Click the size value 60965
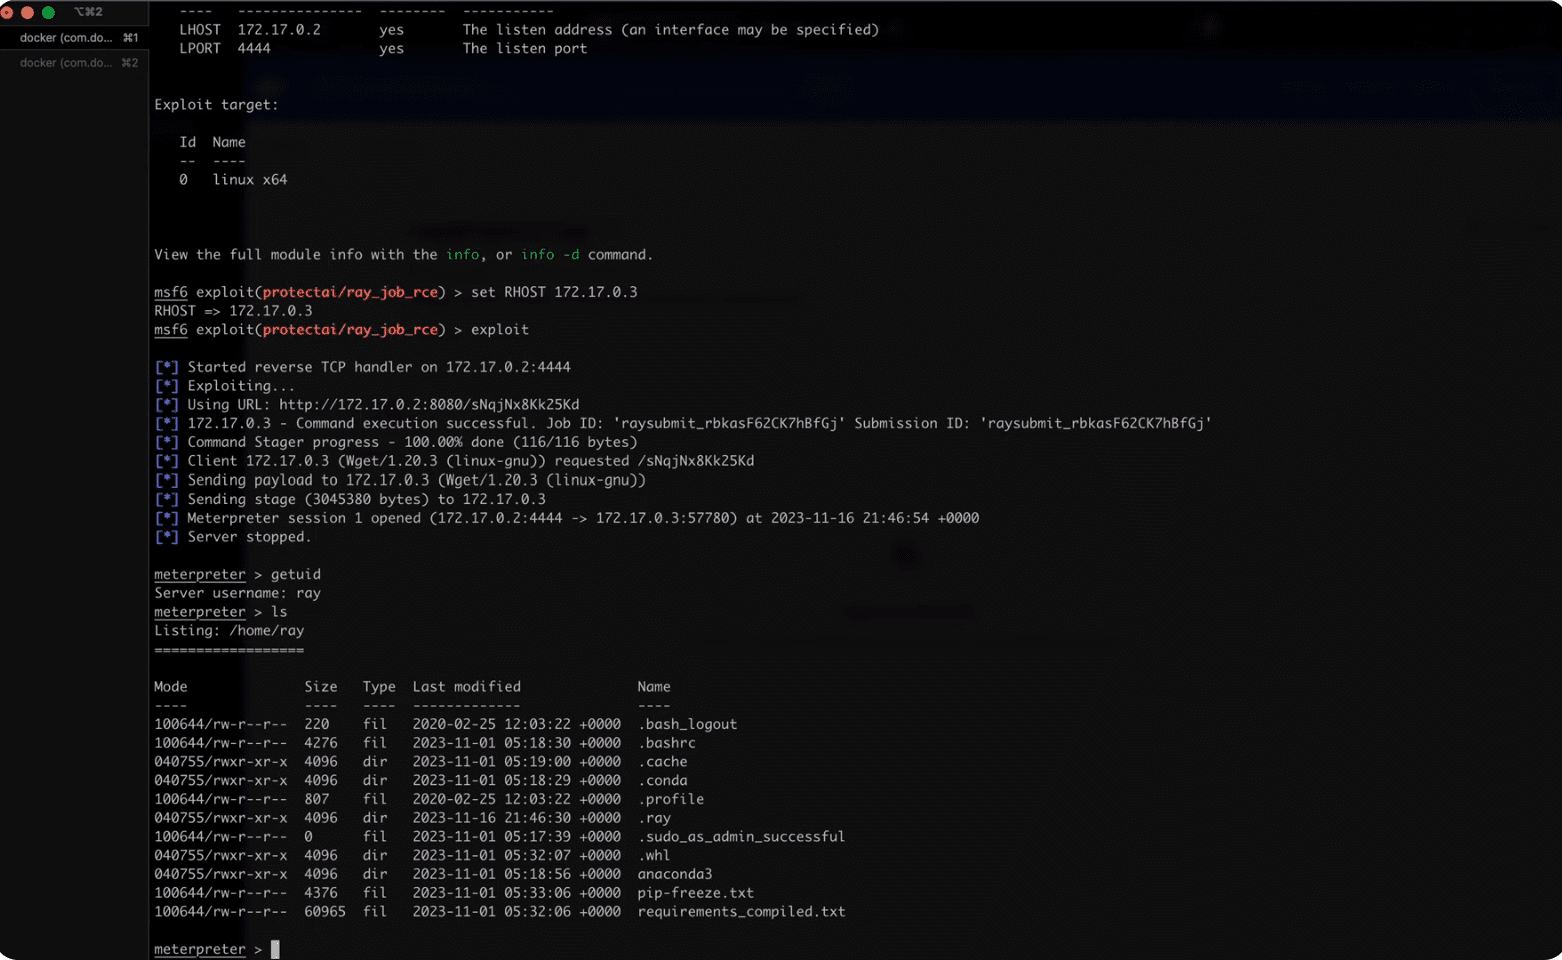1562x960 pixels. point(325,912)
